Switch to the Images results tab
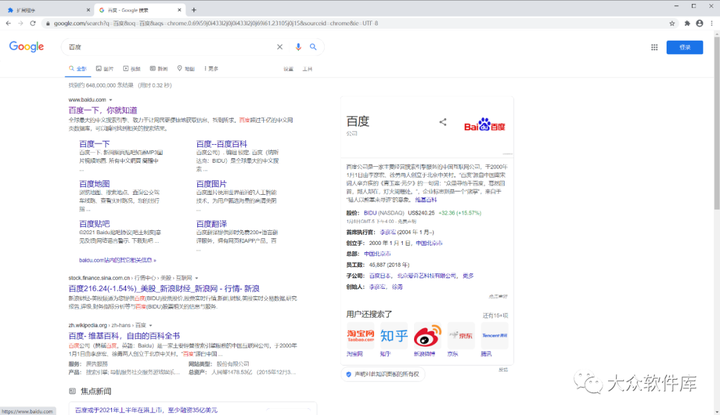The height and width of the screenshot is (415, 720). point(105,68)
